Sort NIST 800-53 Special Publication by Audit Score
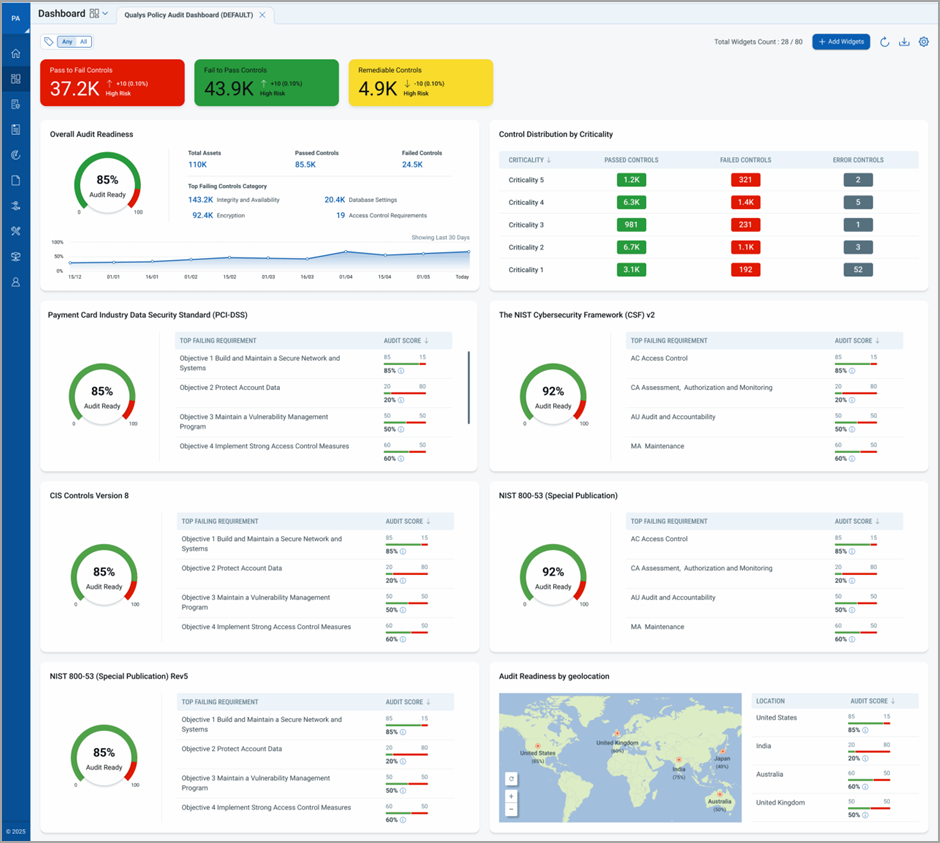 pyautogui.click(x=877, y=521)
